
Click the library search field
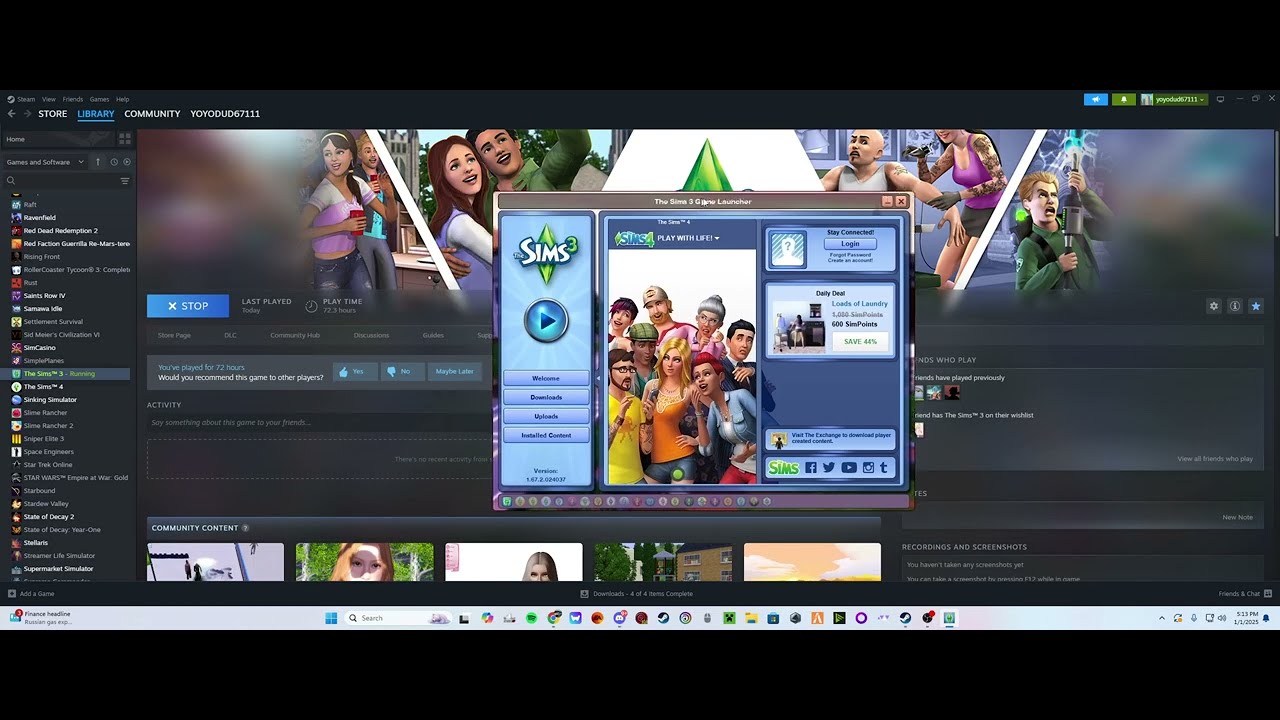tap(60, 181)
